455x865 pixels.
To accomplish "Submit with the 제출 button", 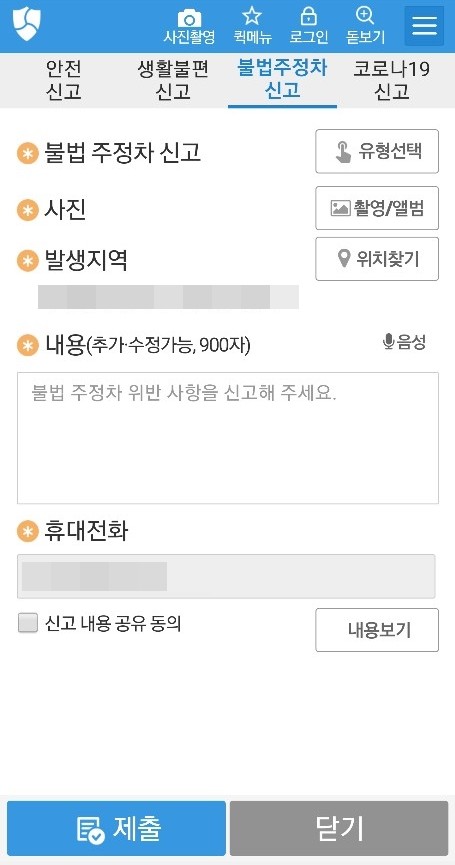I will 116,828.
